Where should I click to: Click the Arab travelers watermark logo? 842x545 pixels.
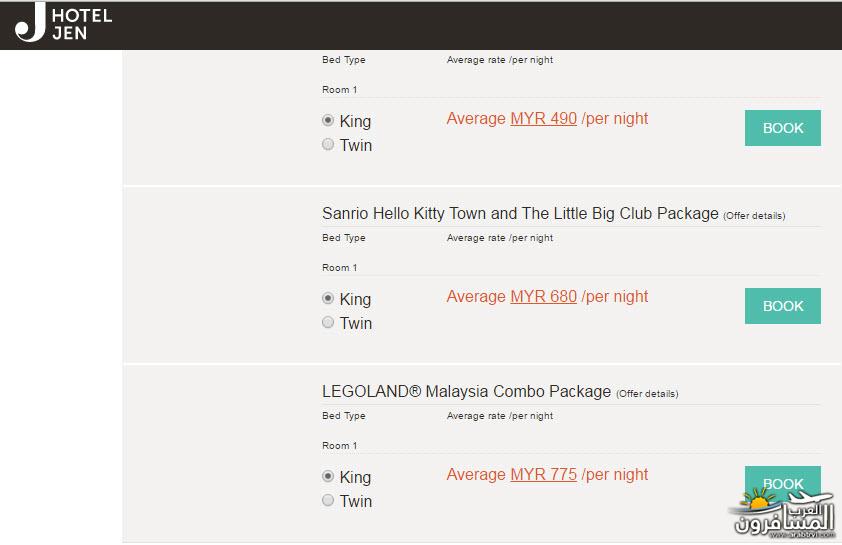pyautogui.click(x=784, y=512)
